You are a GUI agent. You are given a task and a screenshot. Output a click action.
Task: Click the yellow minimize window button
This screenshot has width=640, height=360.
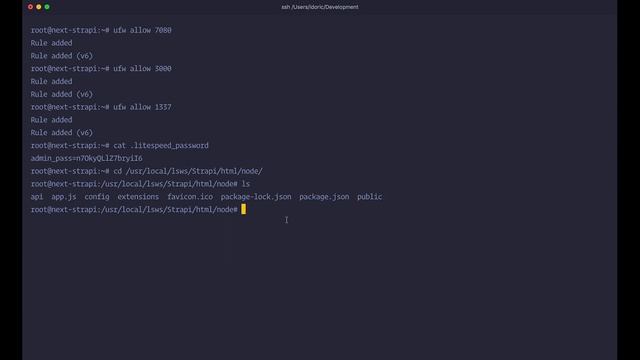[39, 7]
